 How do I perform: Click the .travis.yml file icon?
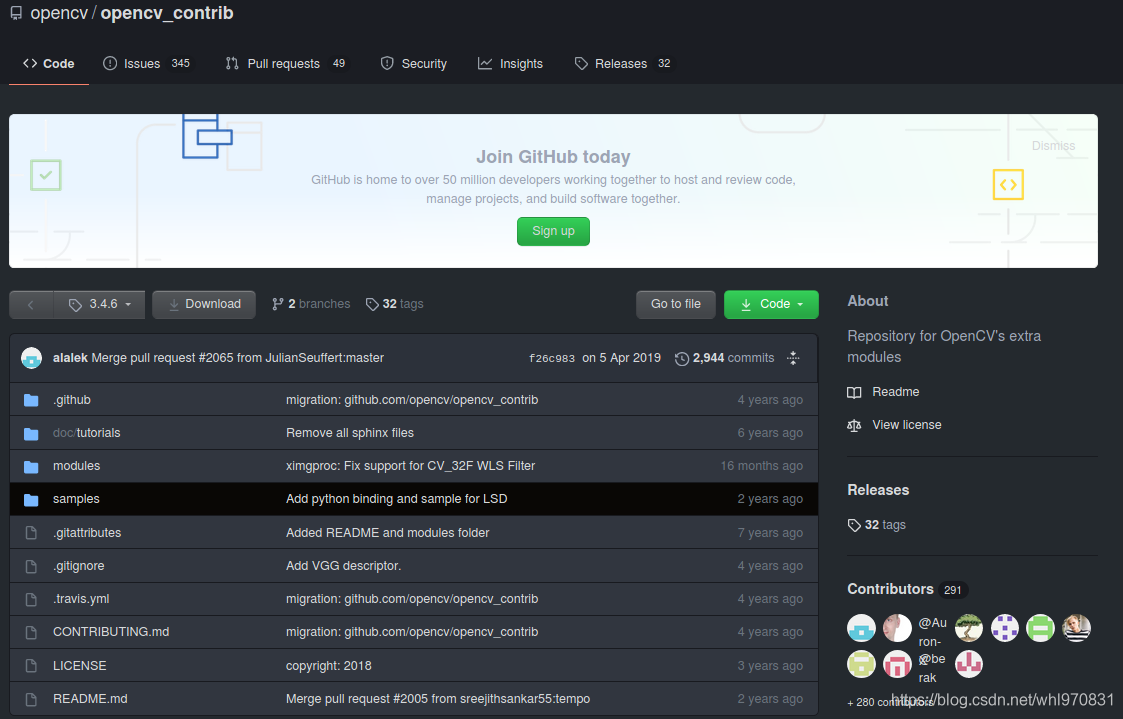click(31, 599)
